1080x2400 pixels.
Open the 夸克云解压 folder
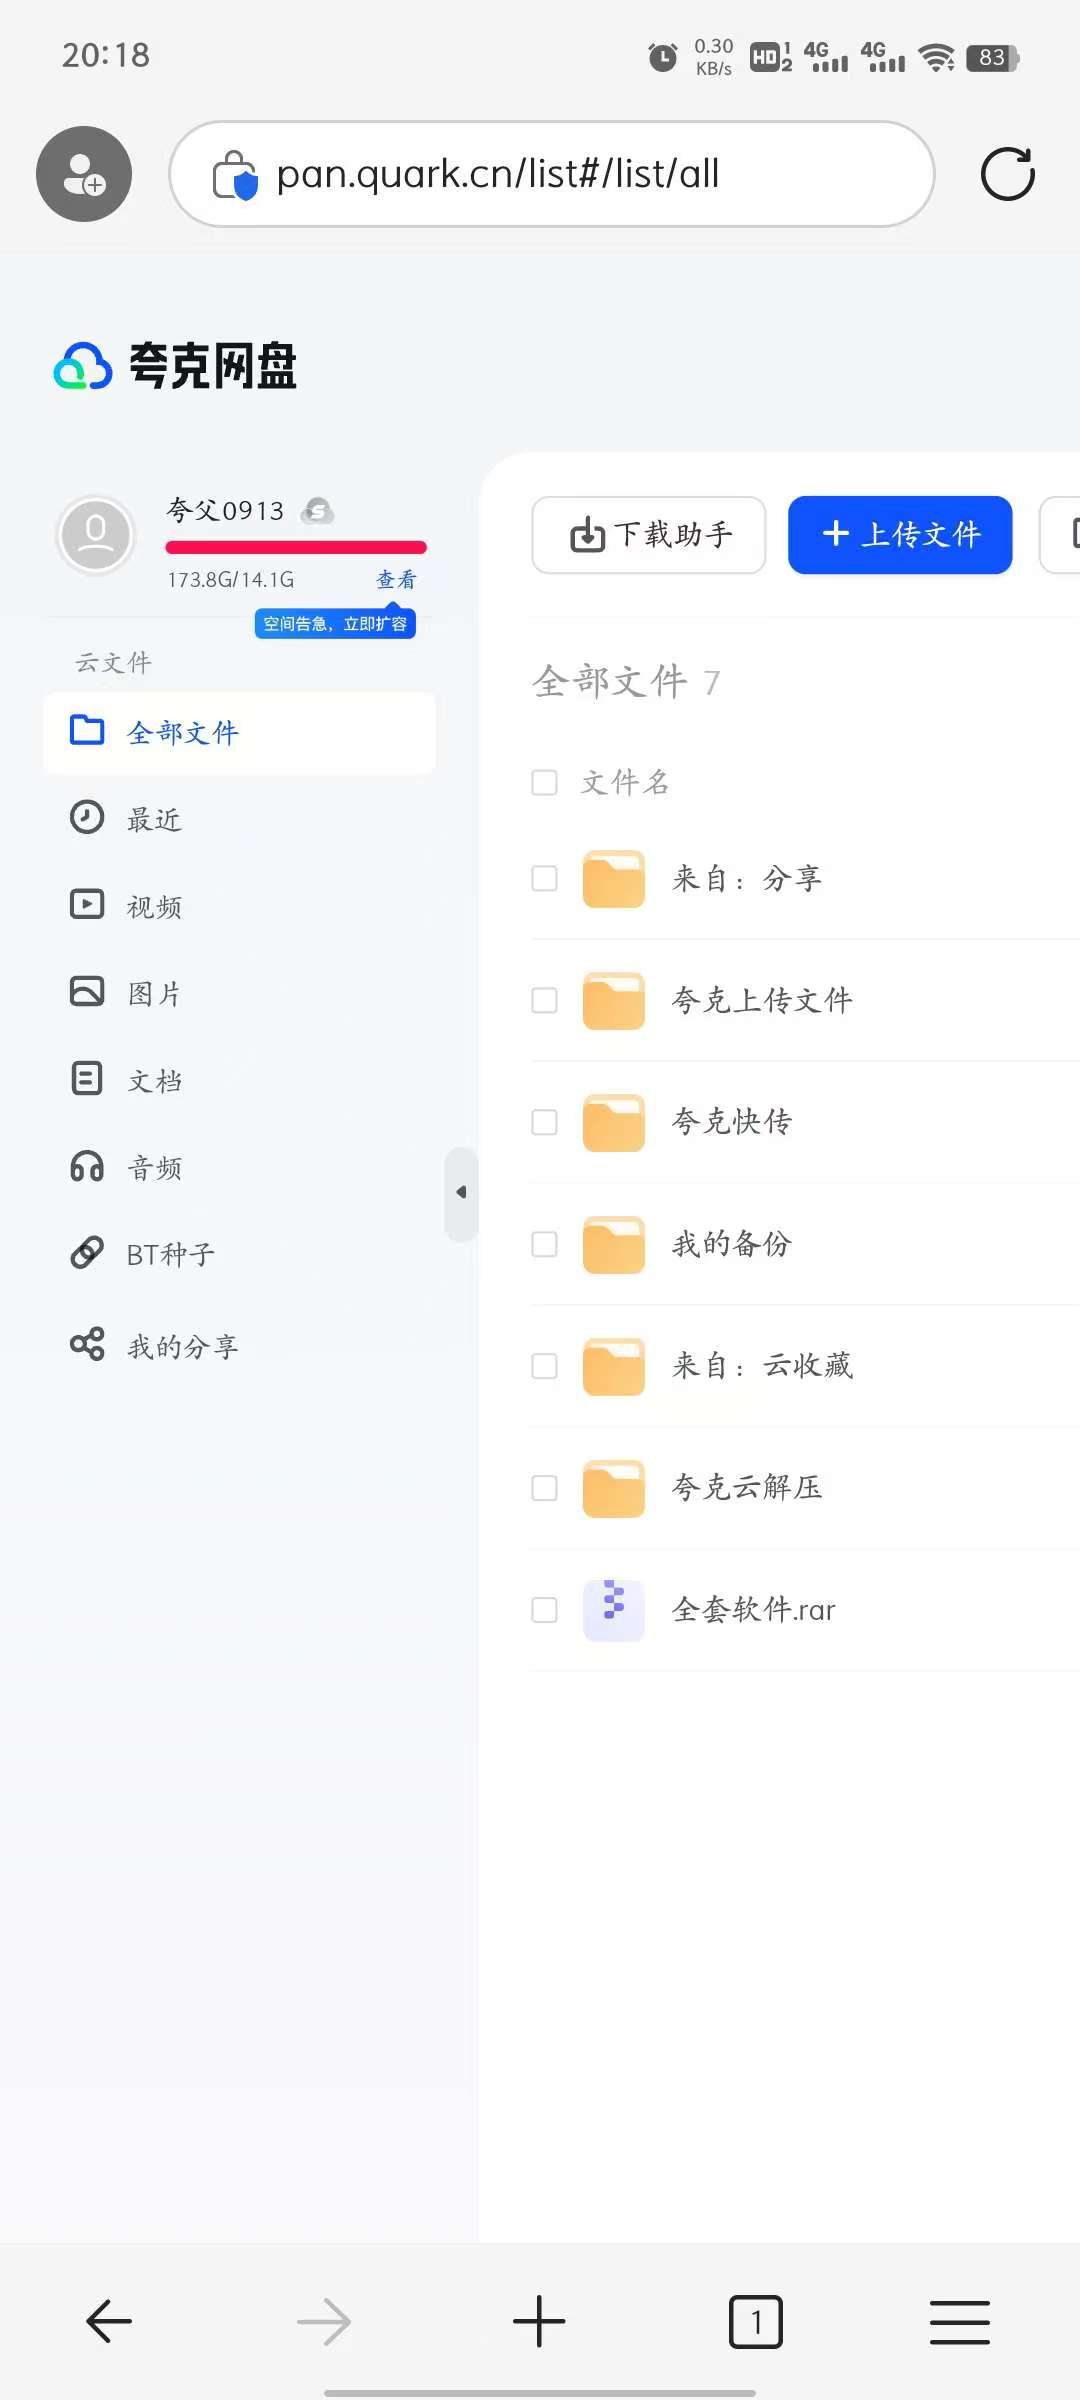(746, 1488)
